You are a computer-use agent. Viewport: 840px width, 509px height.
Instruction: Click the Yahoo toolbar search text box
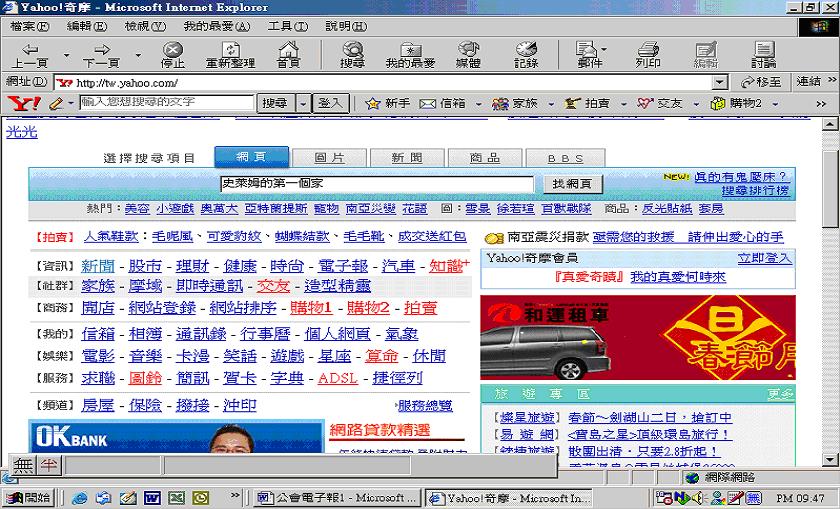pyautogui.click(x=167, y=102)
